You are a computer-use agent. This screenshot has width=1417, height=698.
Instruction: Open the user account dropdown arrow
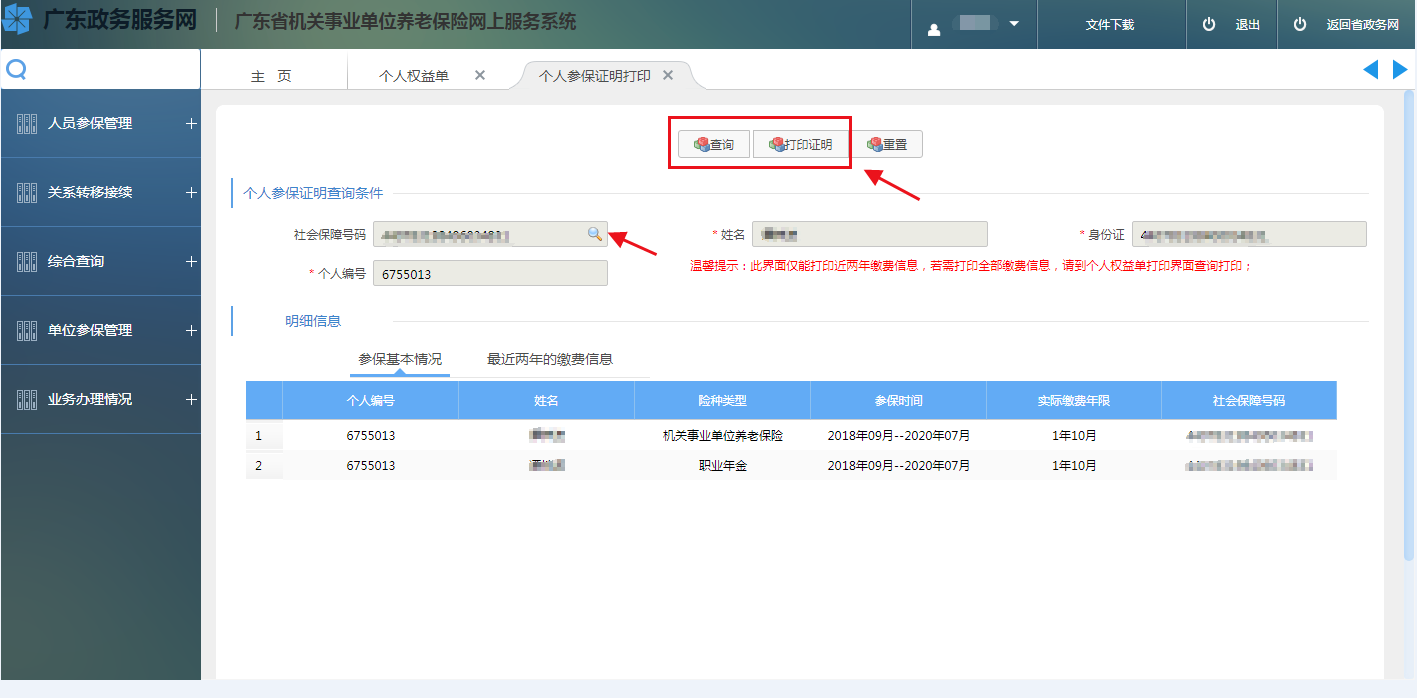click(x=1014, y=24)
